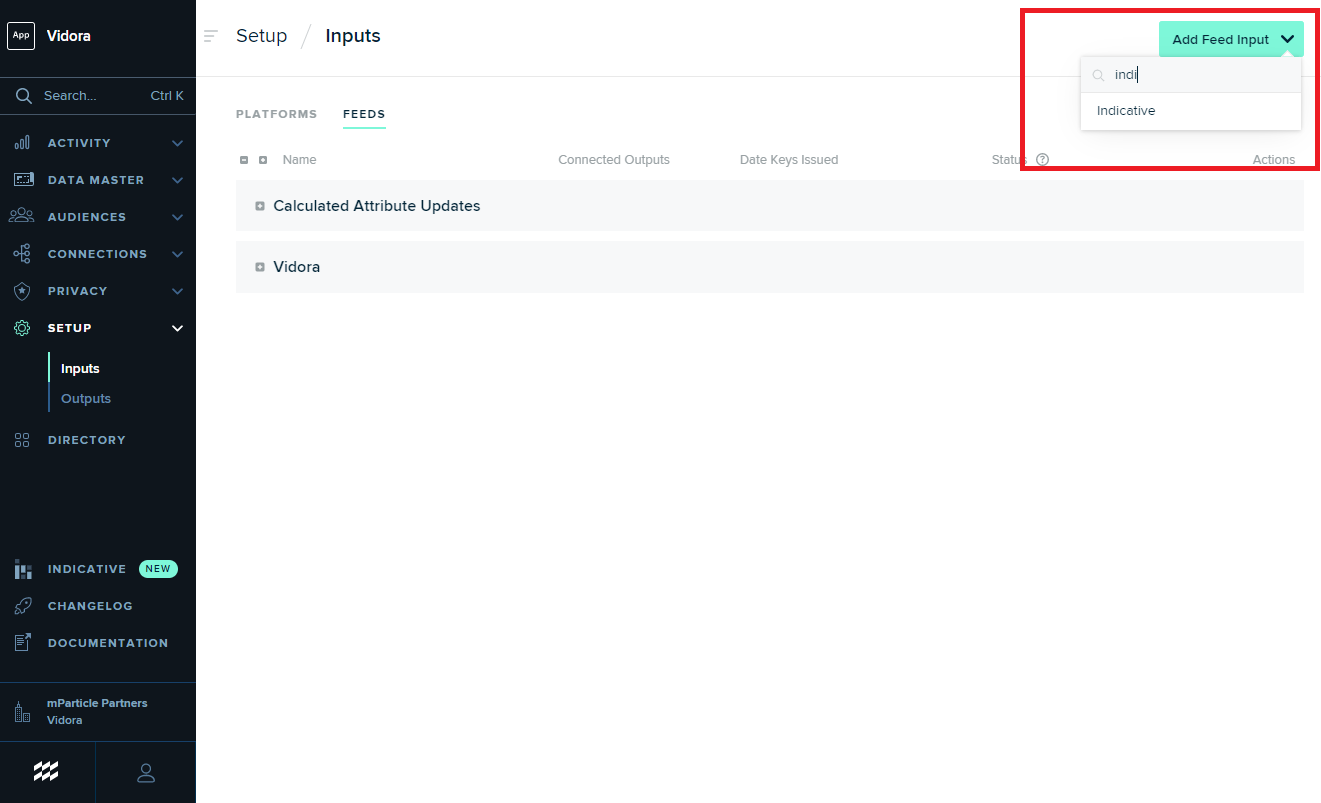This screenshot has width=1321, height=803.
Task: Click the mParticle Partners building icon
Action: point(22,712)
